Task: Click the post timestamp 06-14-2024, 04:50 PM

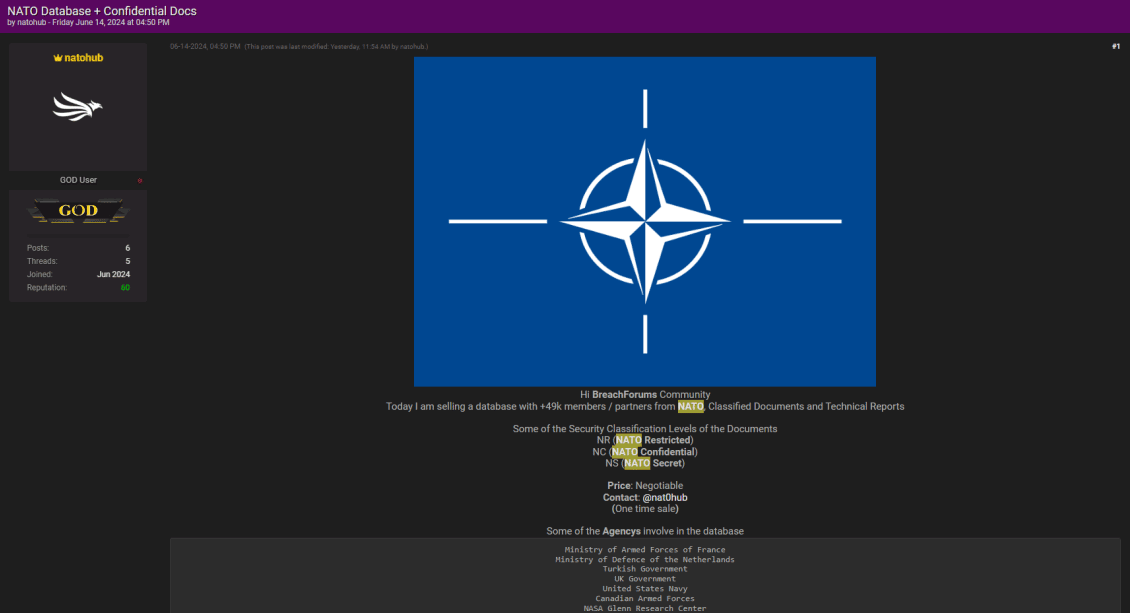Action: tap(205, 47)
